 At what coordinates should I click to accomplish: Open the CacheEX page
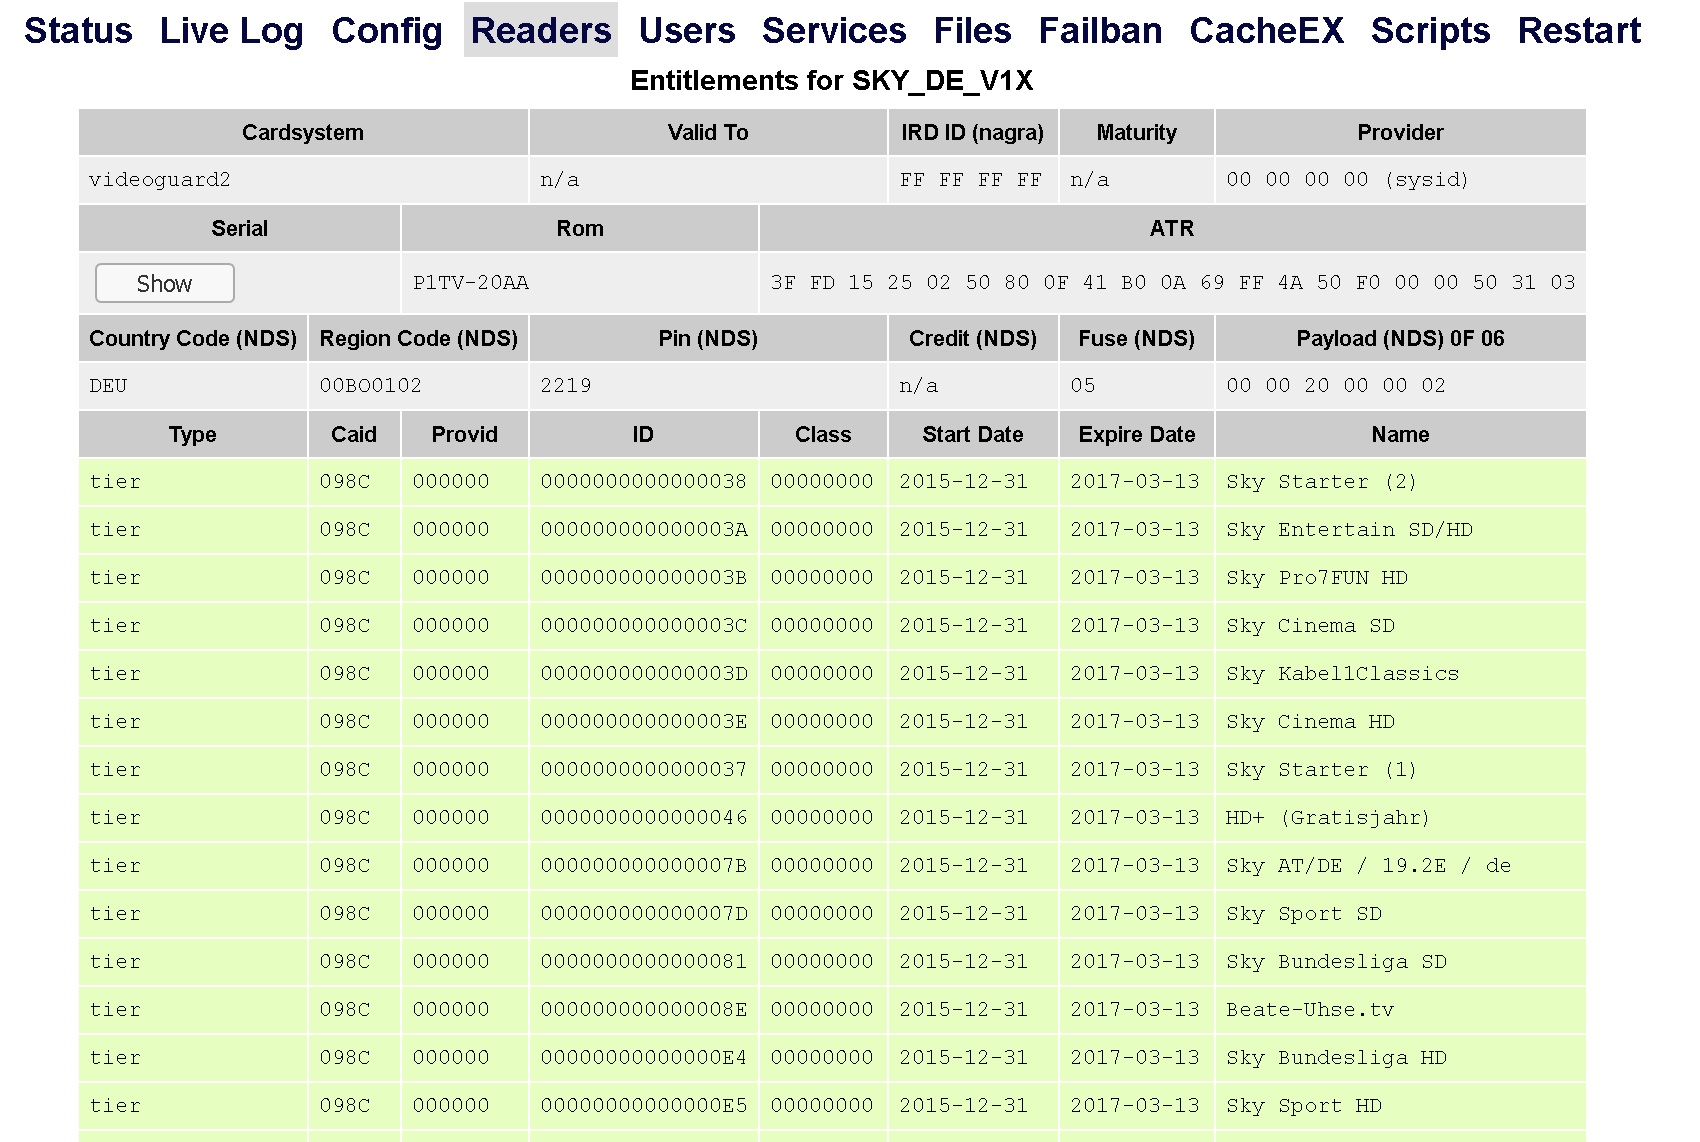pyautogui.click(x=1267, y=30)
